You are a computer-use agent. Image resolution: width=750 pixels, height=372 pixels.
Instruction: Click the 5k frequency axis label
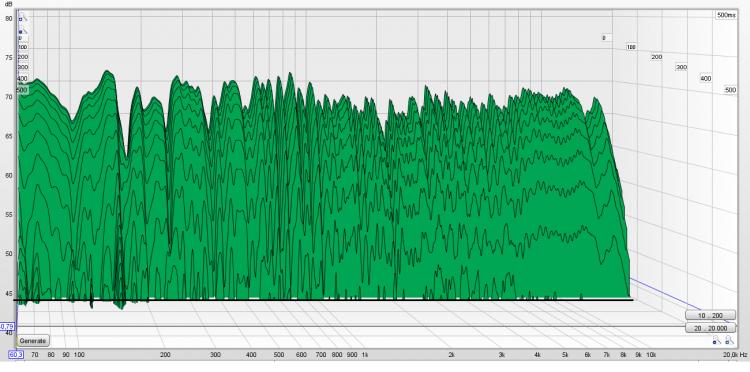(565, 355)
